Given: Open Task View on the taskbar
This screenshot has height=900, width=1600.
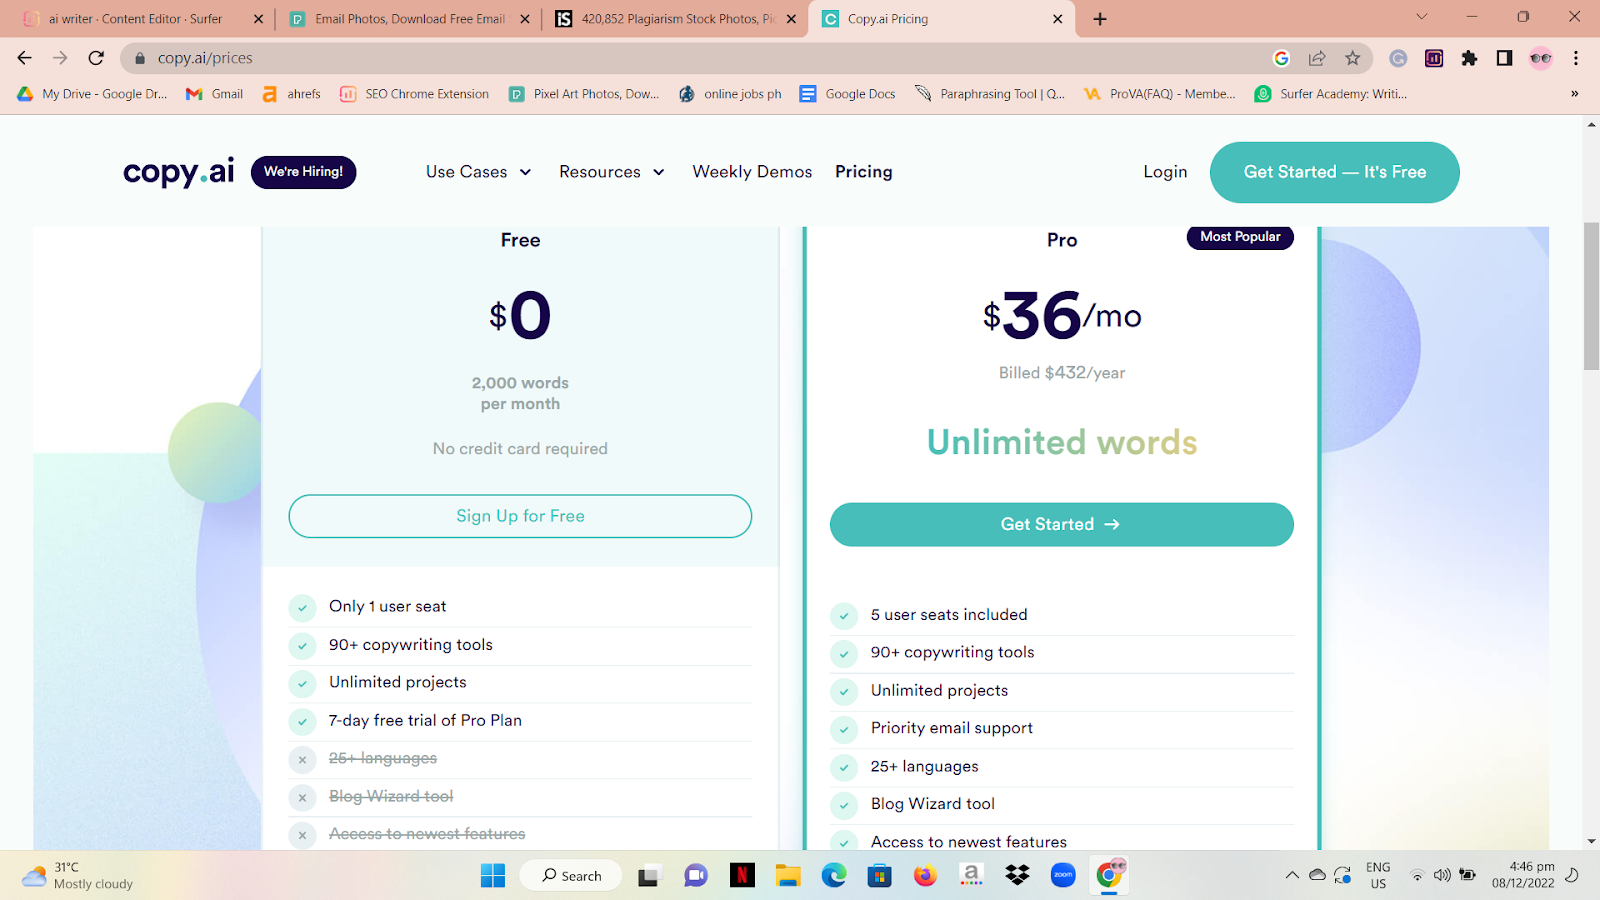Looking at the screenshot, I should pyautogui.click(x=650, y=876).
